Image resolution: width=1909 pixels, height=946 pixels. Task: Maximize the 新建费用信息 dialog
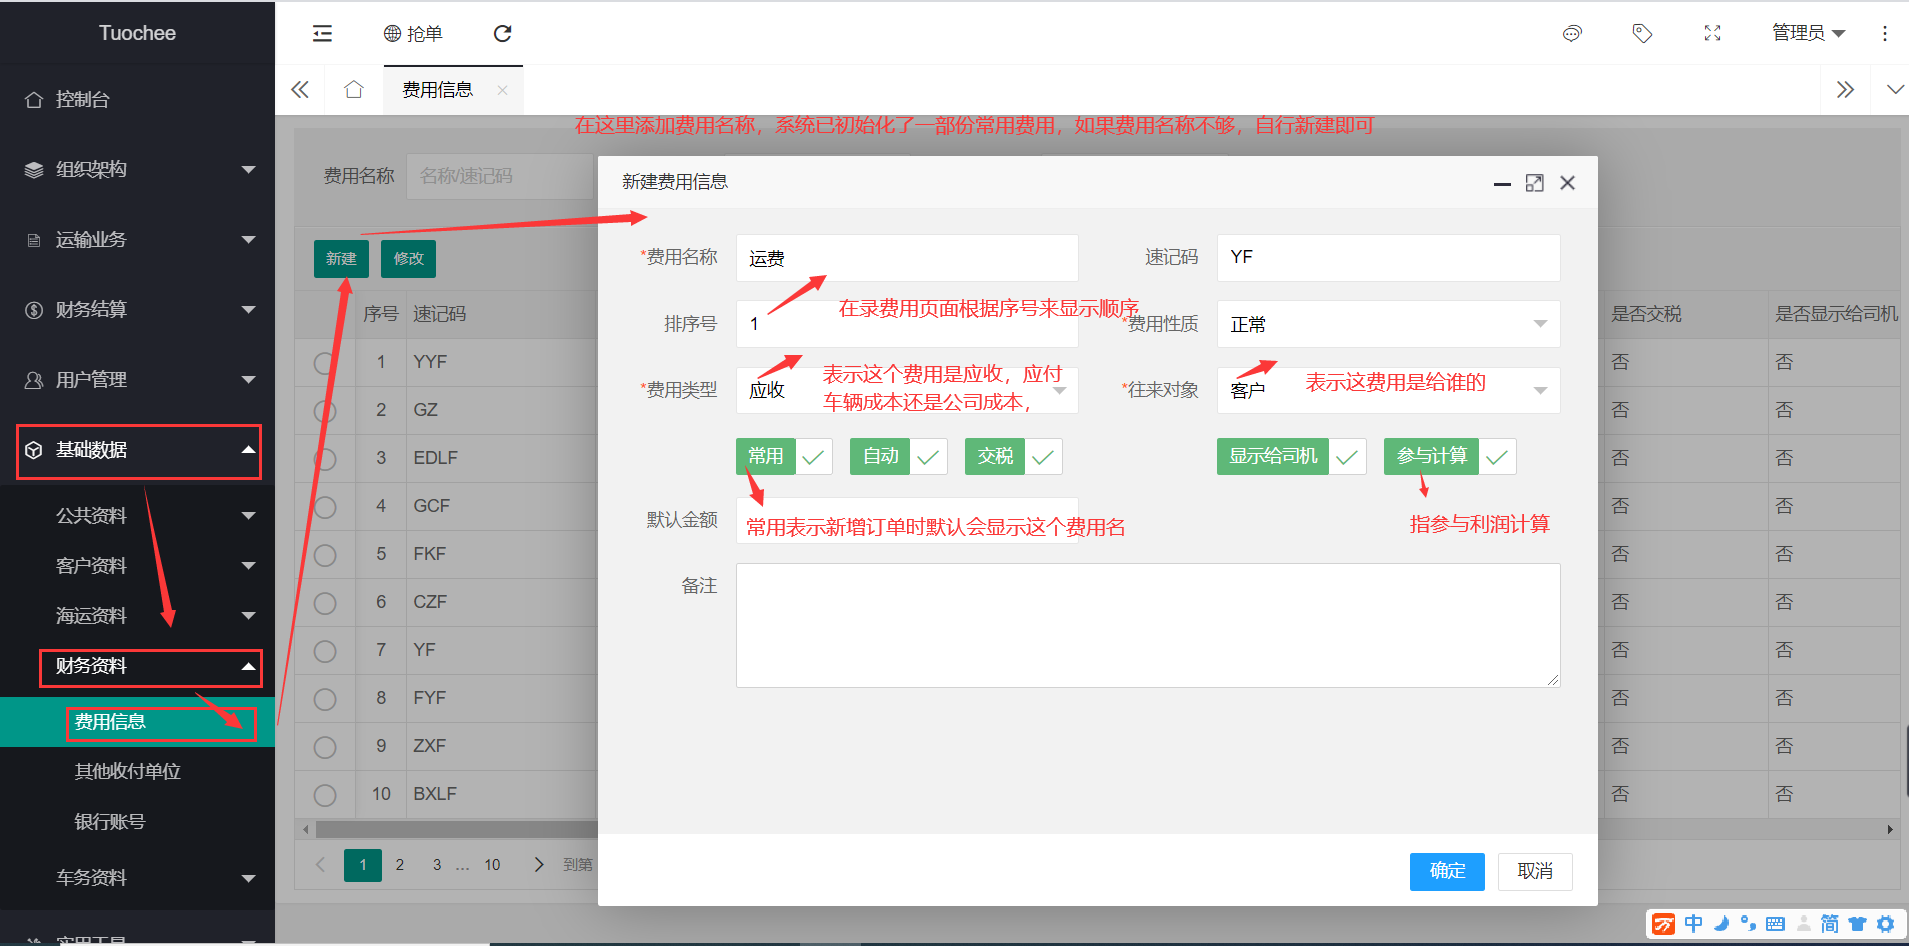point(1534,183)
